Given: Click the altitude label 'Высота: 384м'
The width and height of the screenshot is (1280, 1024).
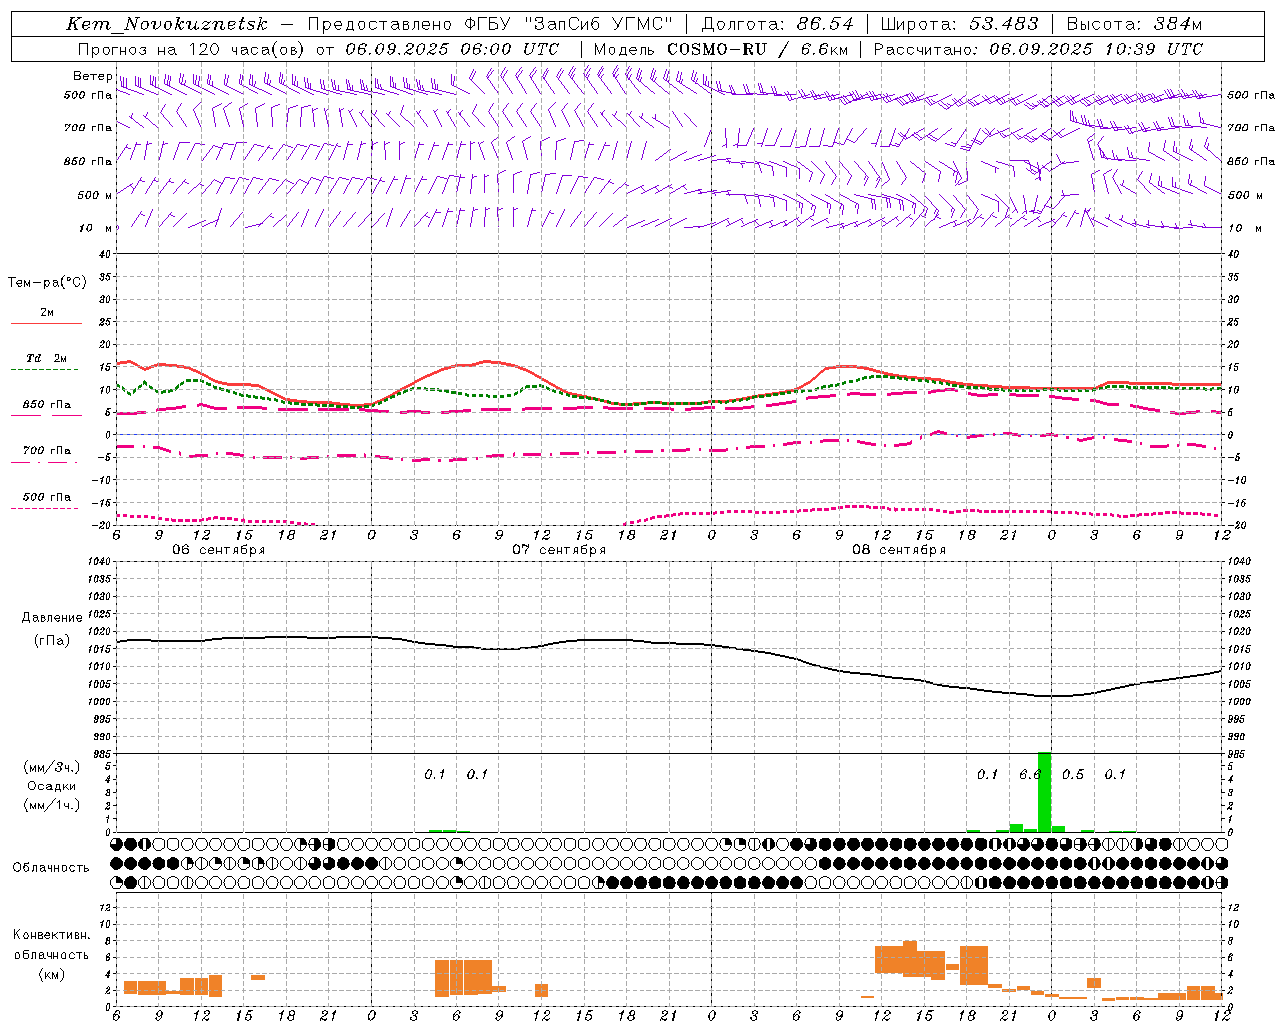Looking at the screenshot, I should click(x=1134, y=24).
